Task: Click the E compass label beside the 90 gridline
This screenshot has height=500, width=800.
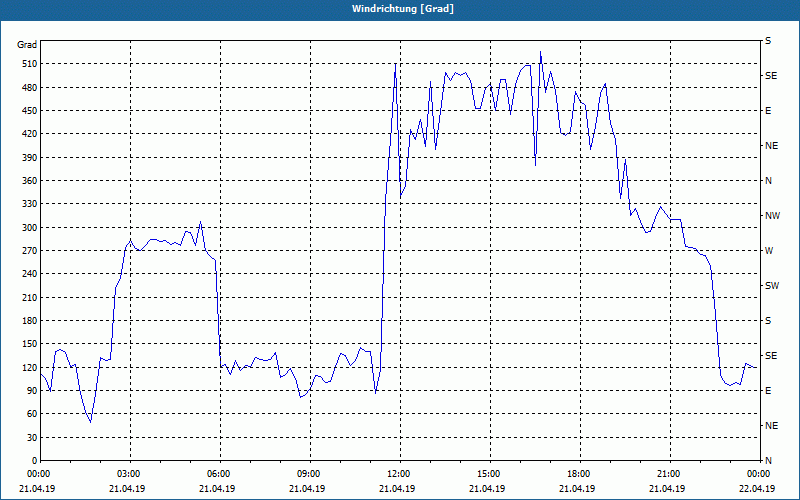Action: [x=768, y=391]
